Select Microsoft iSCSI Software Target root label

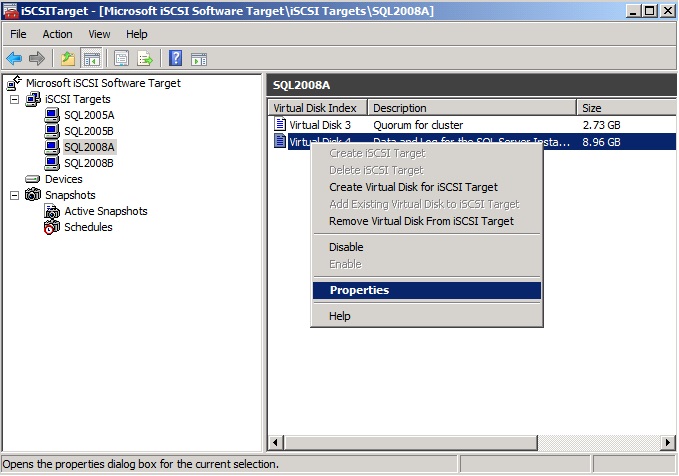pos(103,83)
